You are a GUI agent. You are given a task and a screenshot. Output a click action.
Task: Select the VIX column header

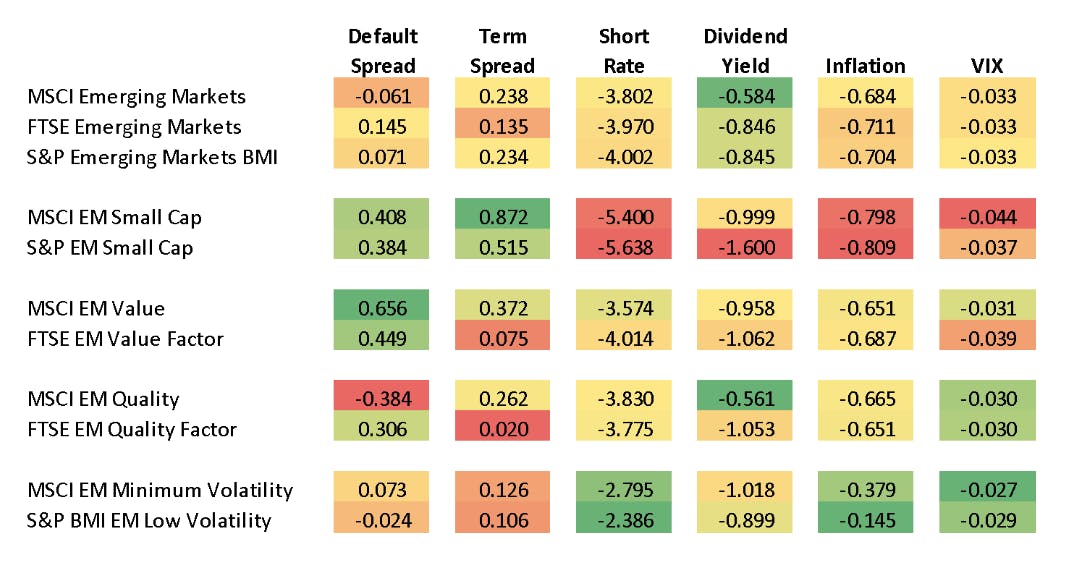pos(986,66)
